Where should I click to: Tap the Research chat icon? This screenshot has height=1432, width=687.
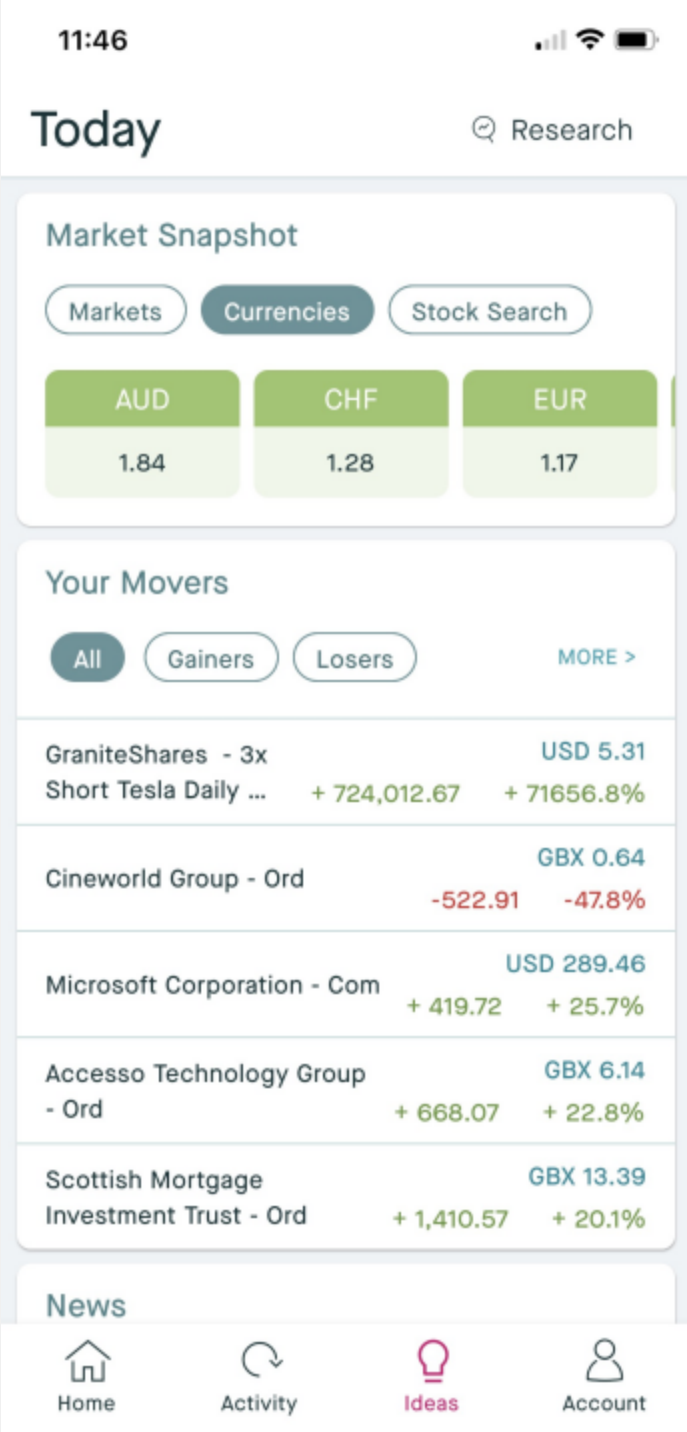484,130
